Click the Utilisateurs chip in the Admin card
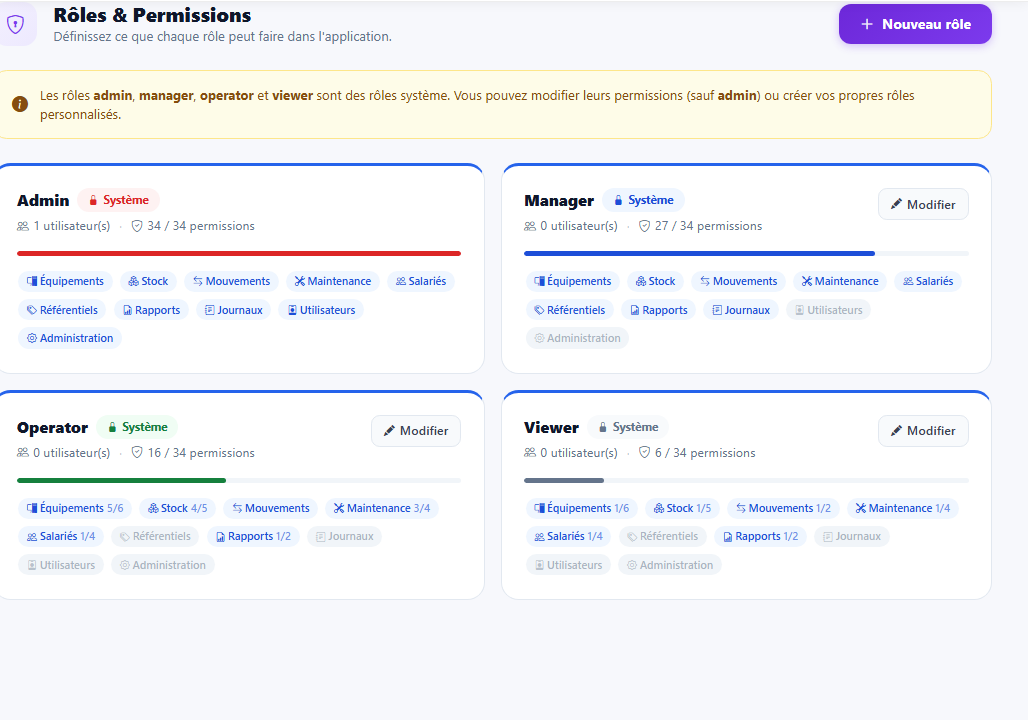Viewport: 1028px width, 720px height. (x=321, y=310)
